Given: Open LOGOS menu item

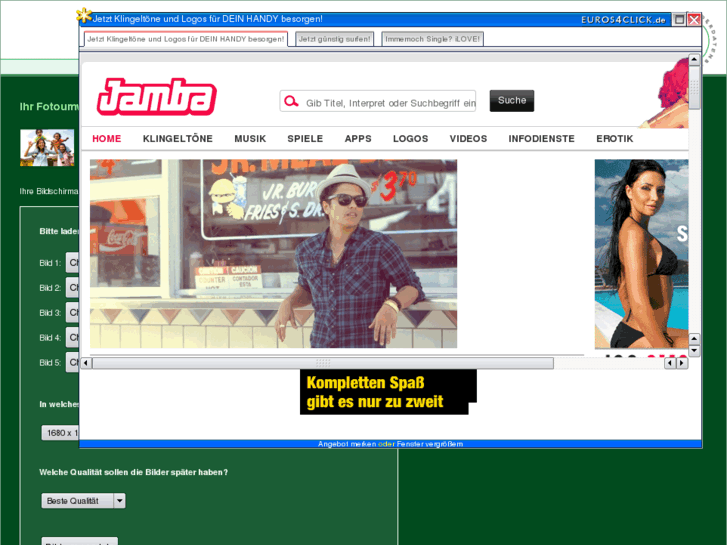Looking at the screenshot, I should click(x=410, y=139).
